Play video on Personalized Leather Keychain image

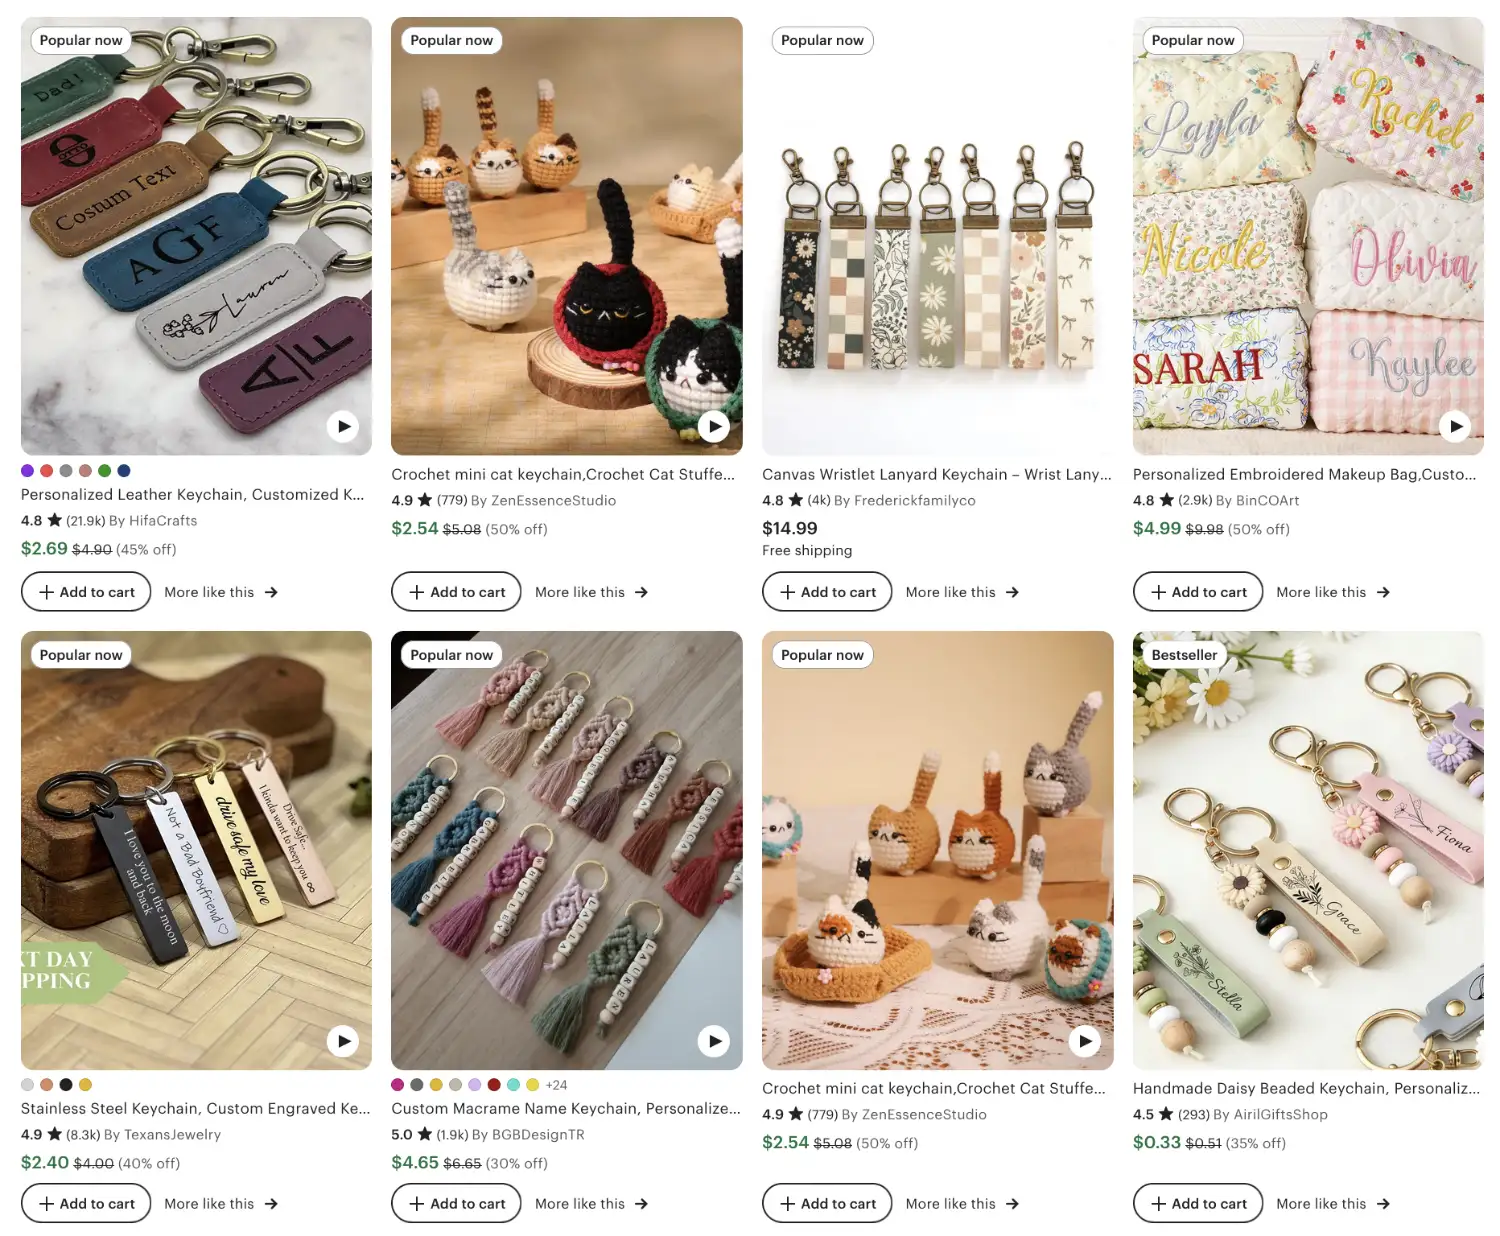tap(343, 427)
